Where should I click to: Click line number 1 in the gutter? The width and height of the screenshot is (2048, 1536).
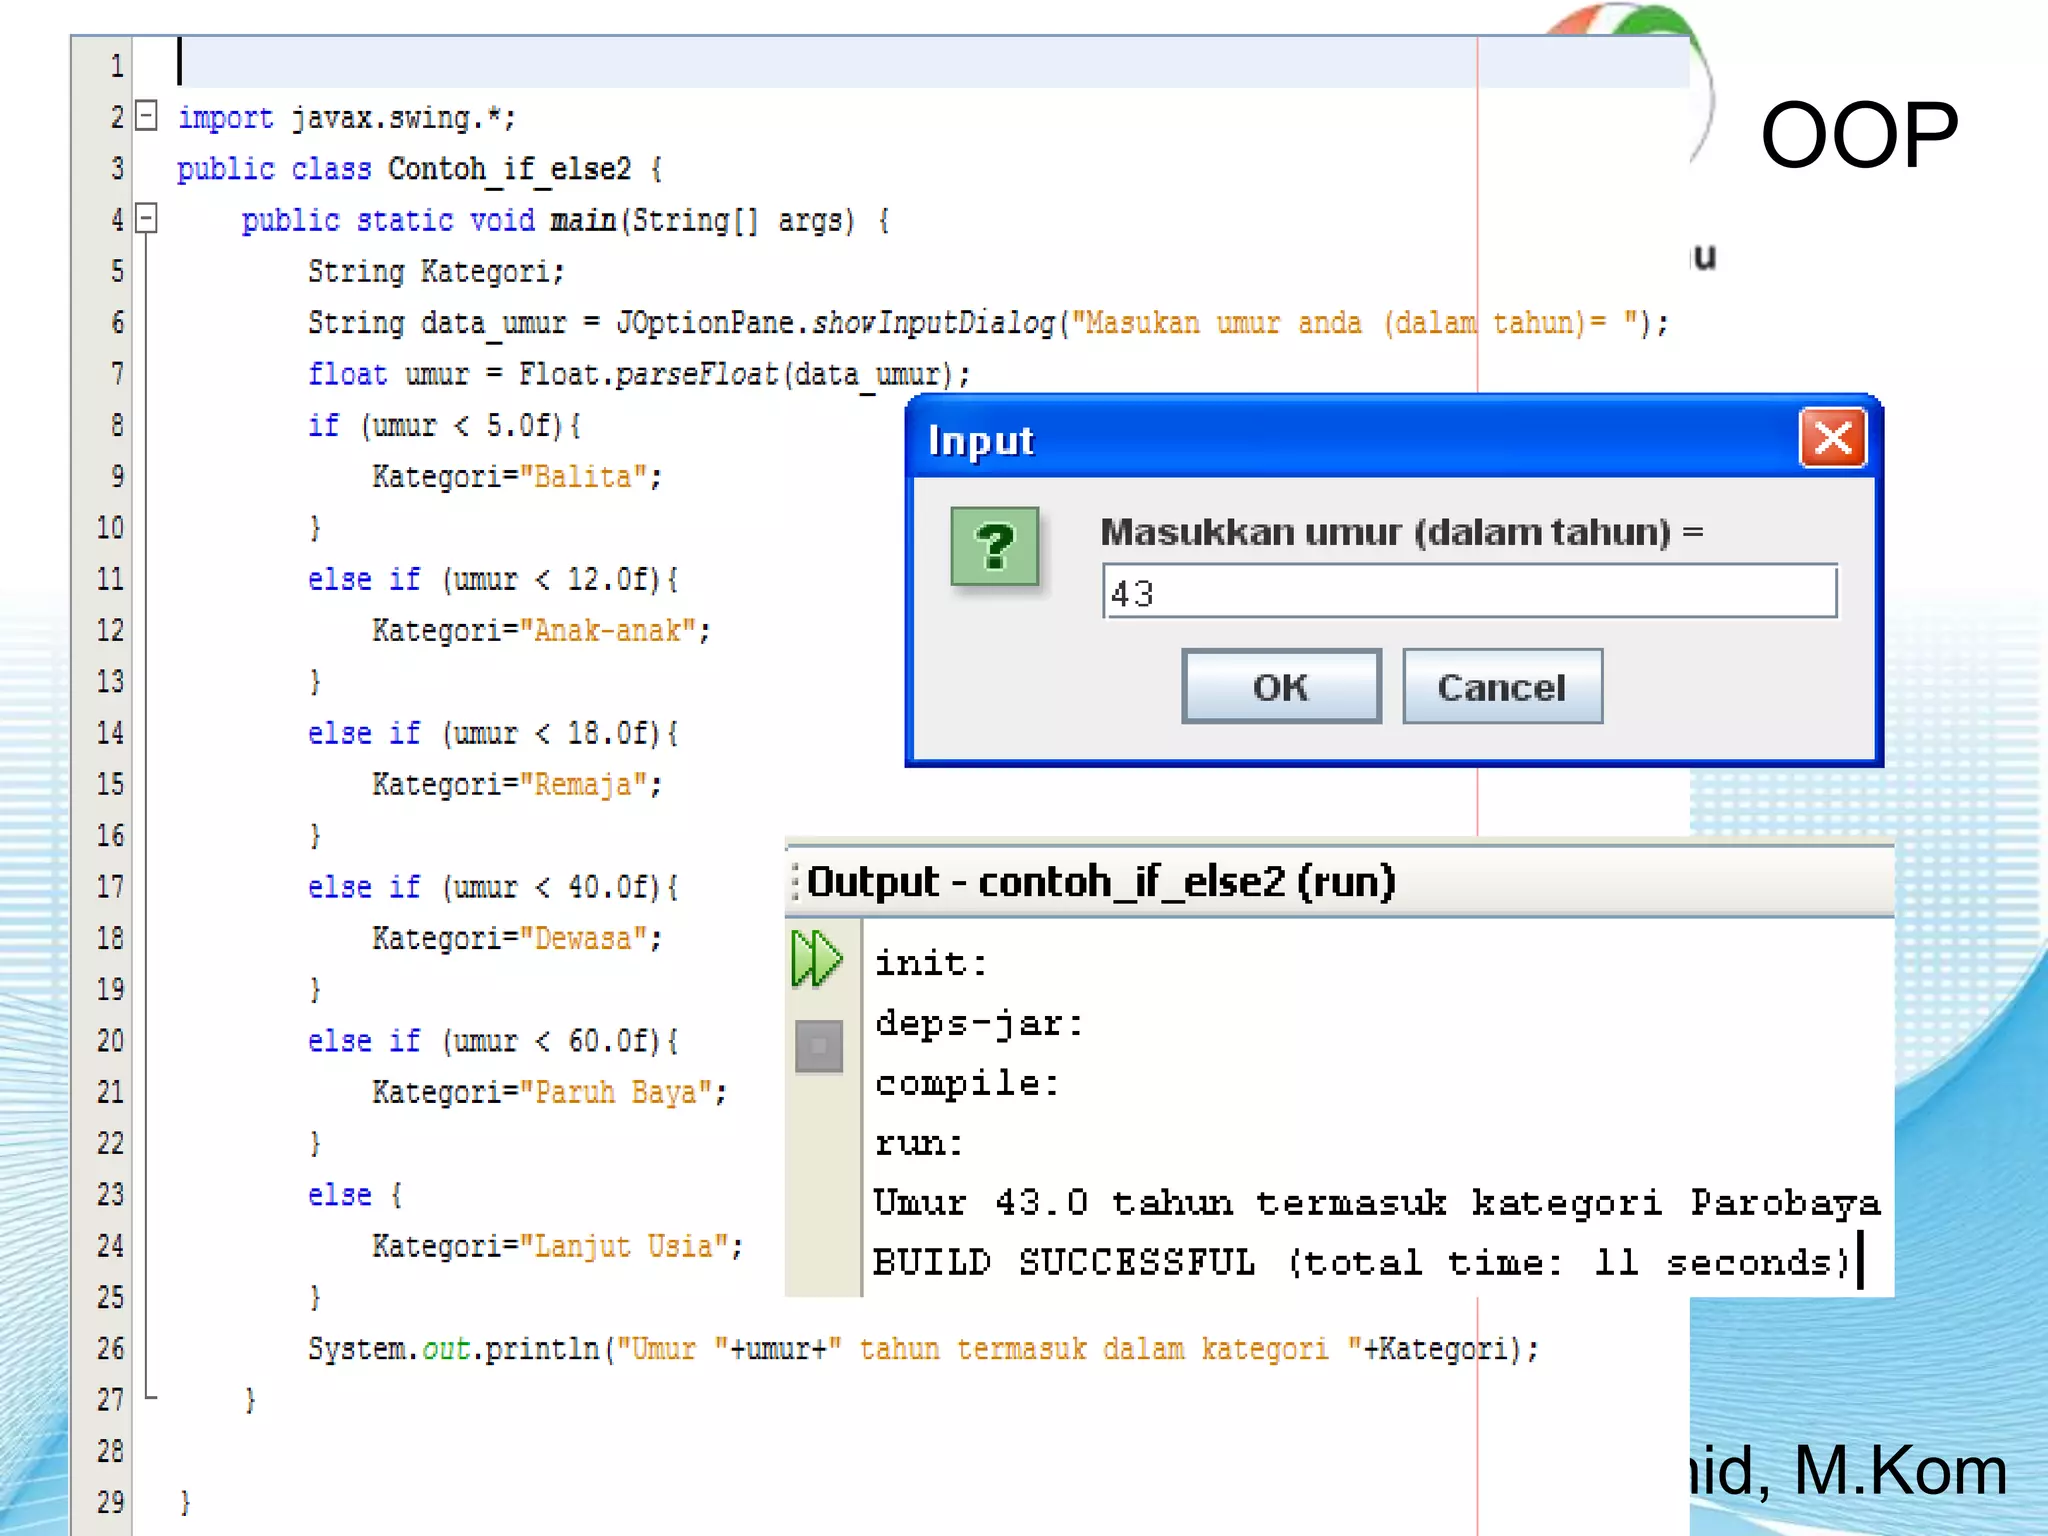(117, 66)
